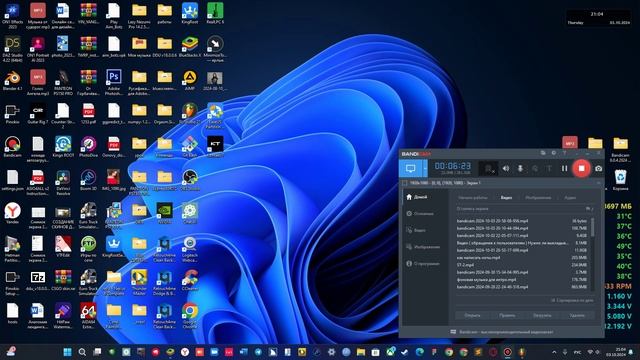This screenshot has height=360, width=640.
Task: Open DaVinci Resolve desktop shortcut
Action: (63, 182)
